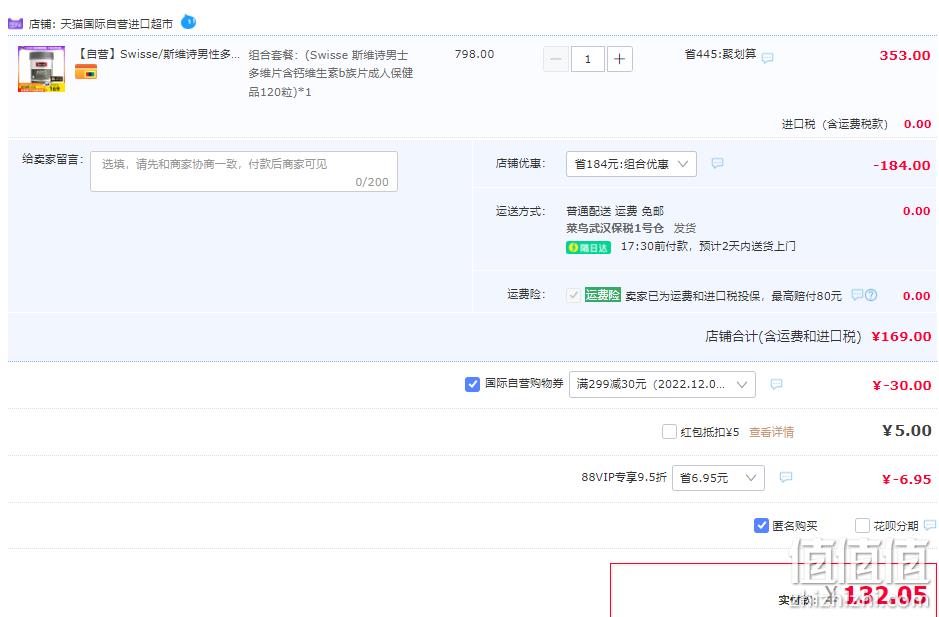Click the -184.00 discount amount
This screenshot has height=617, width=939.
[902, 165]
